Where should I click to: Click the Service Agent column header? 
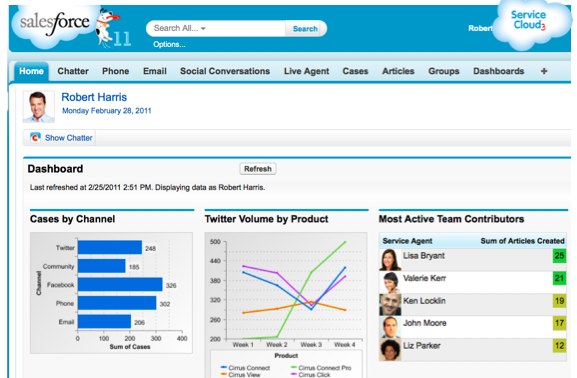[x=407, y=241]
